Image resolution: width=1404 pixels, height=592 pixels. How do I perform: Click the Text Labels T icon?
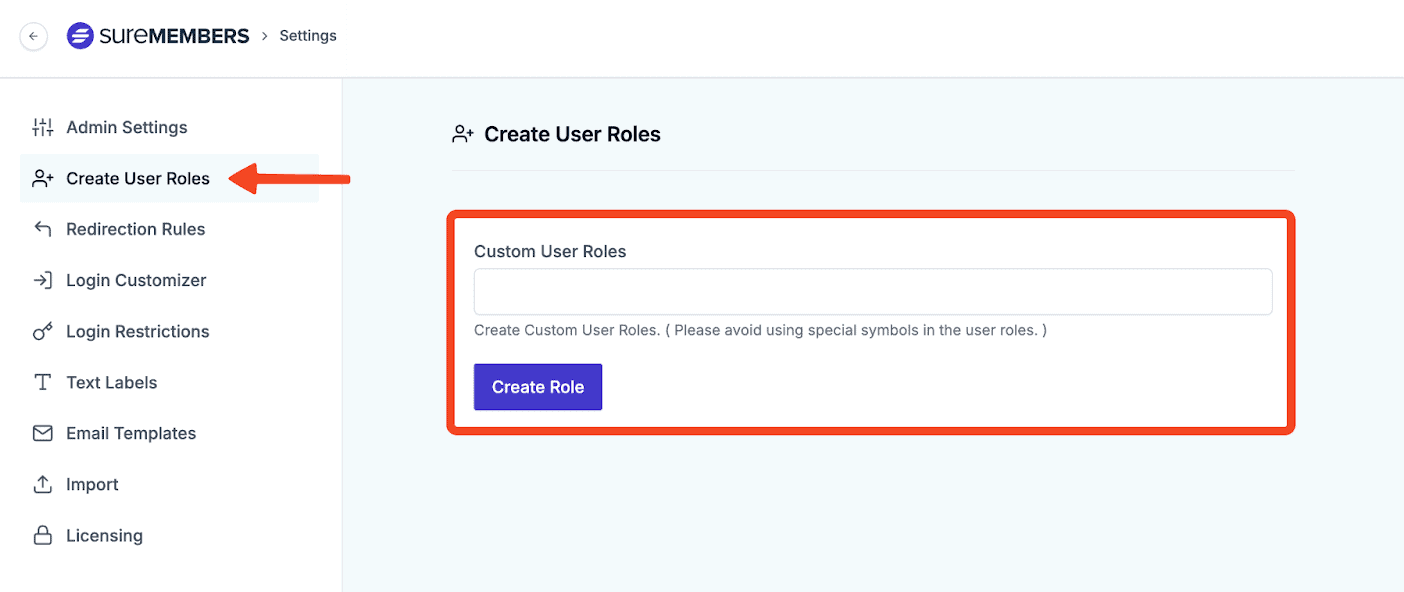pos(42,382)
